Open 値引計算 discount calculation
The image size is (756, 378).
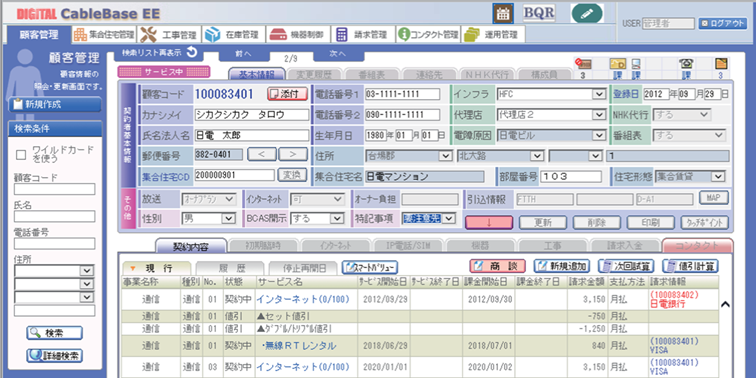pyautogui.click(x=690, y=266)
